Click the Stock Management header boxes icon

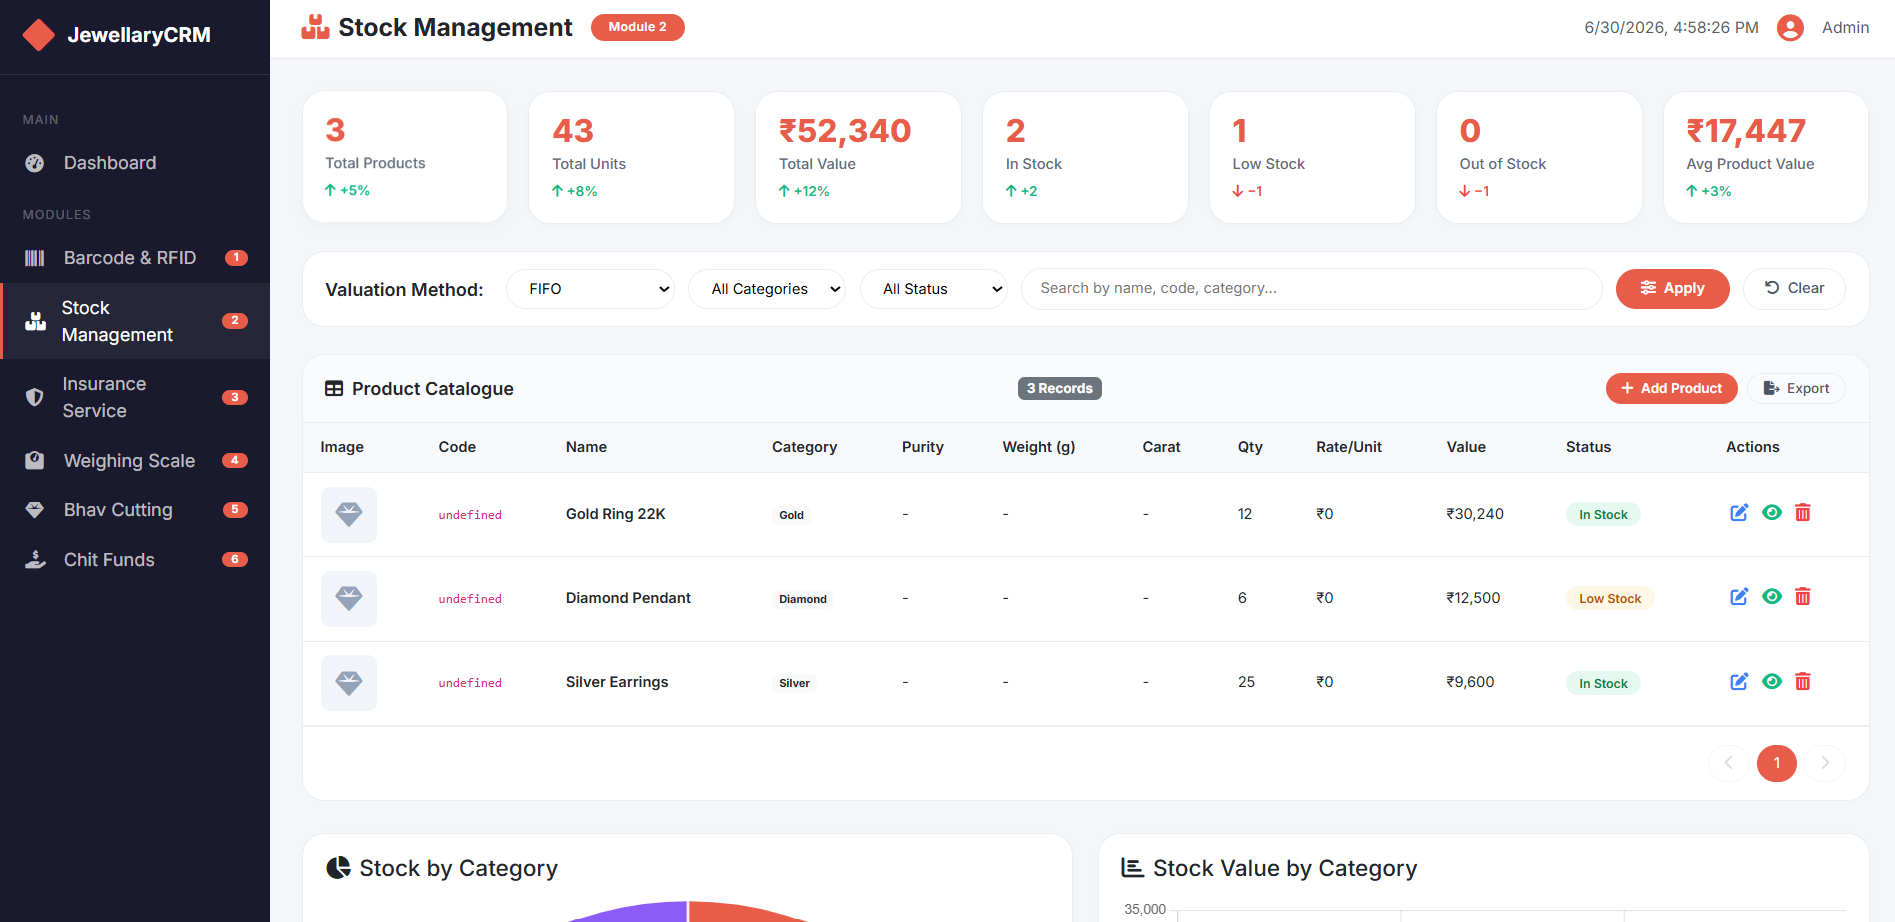click(x=315, y=27)
